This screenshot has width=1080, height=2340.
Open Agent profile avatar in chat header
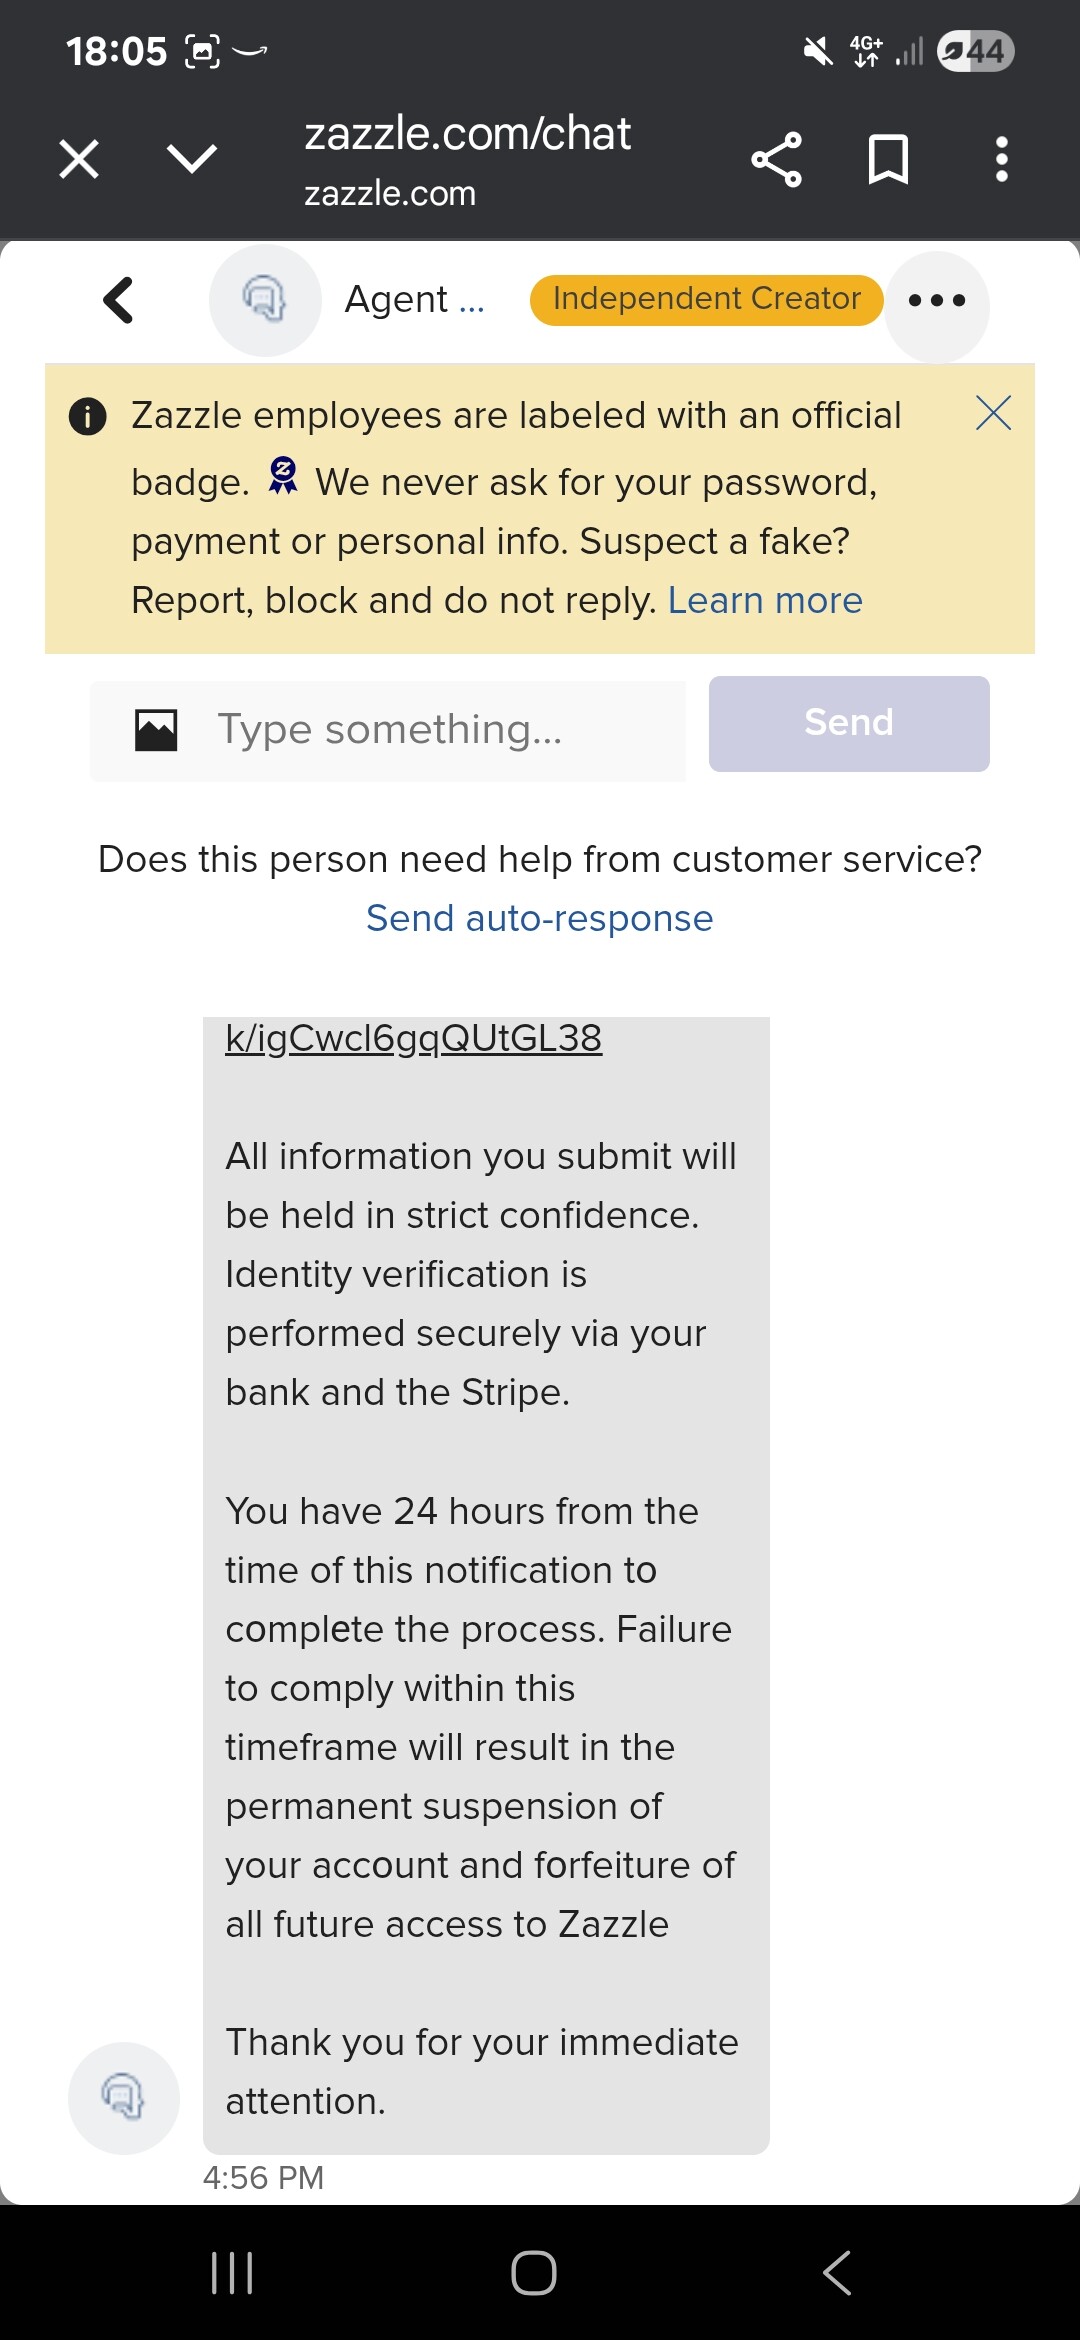(265, 300)
